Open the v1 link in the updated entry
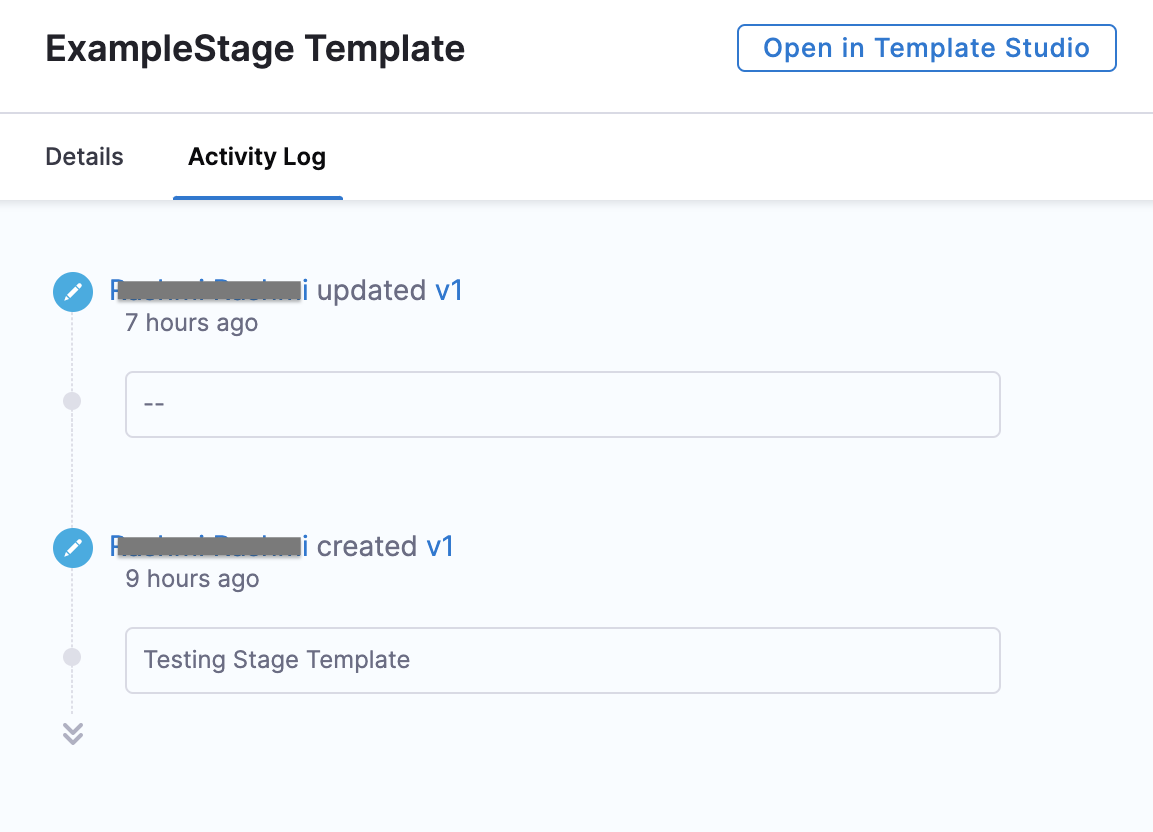 click(449, 291)
